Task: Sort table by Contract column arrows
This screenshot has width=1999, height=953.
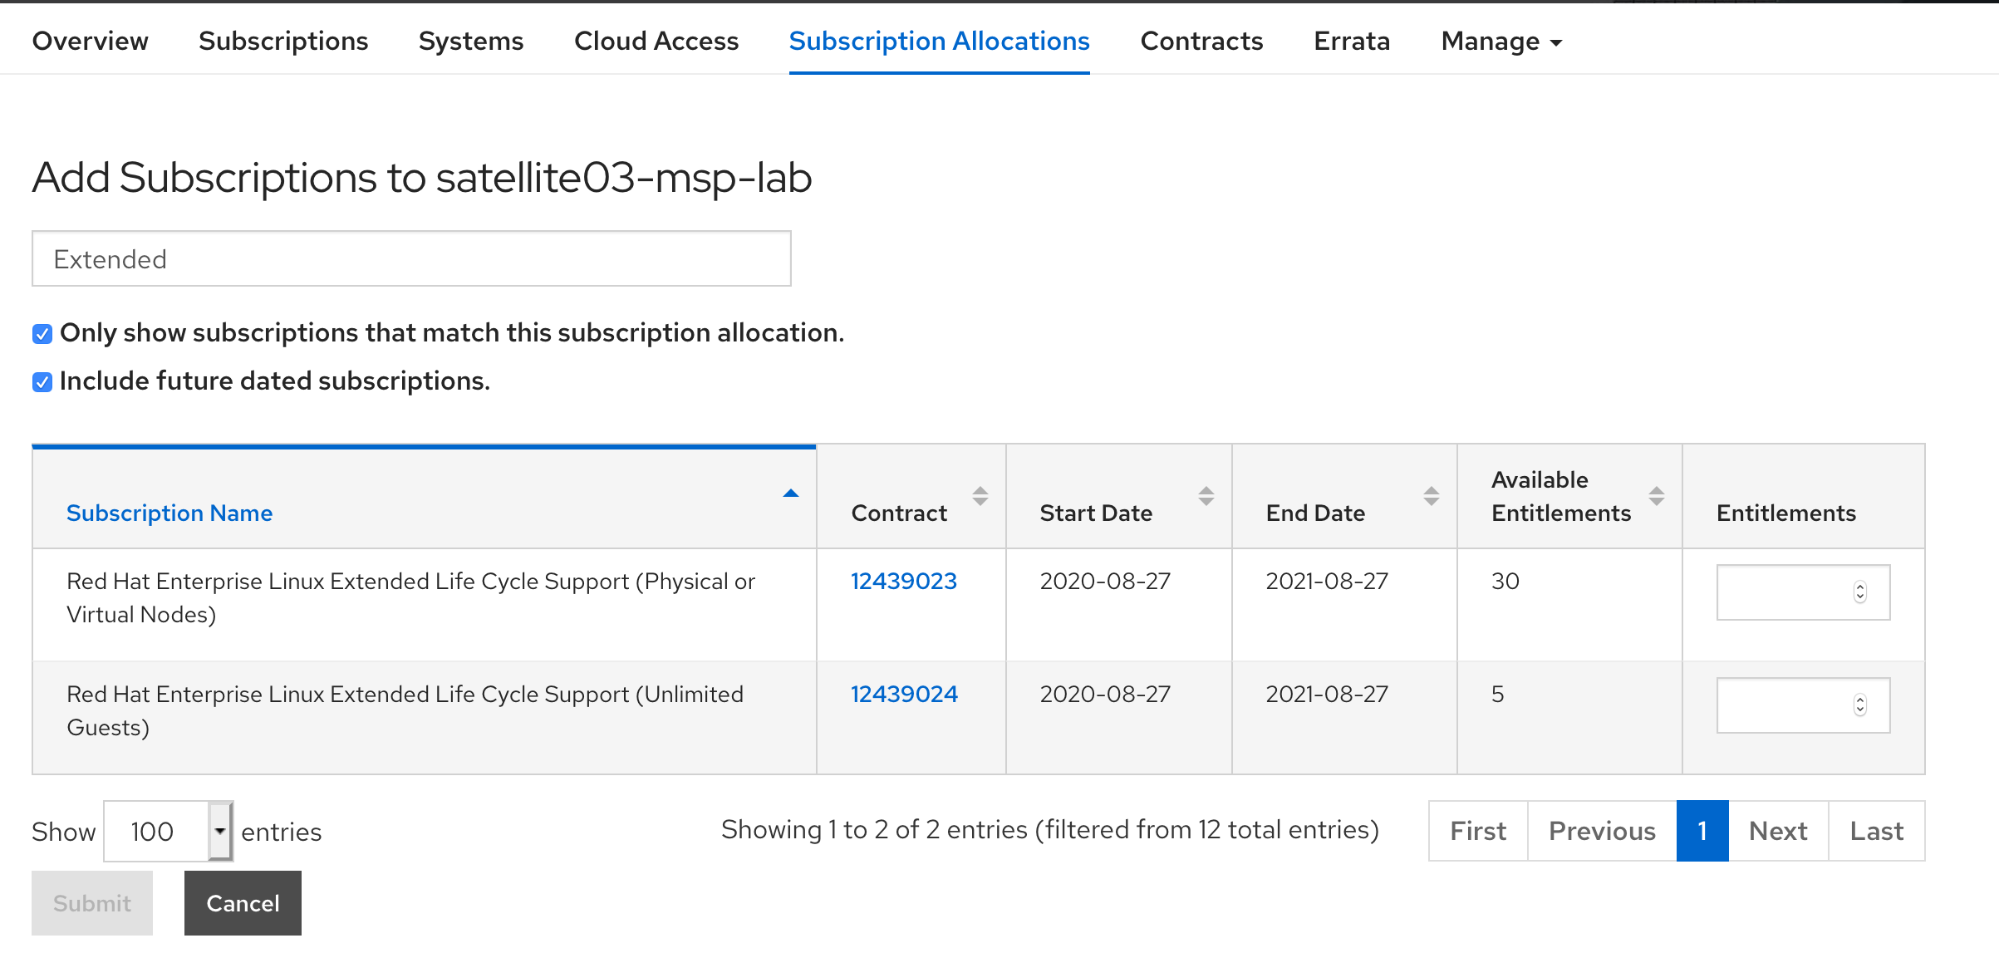Action: (980, 496)
